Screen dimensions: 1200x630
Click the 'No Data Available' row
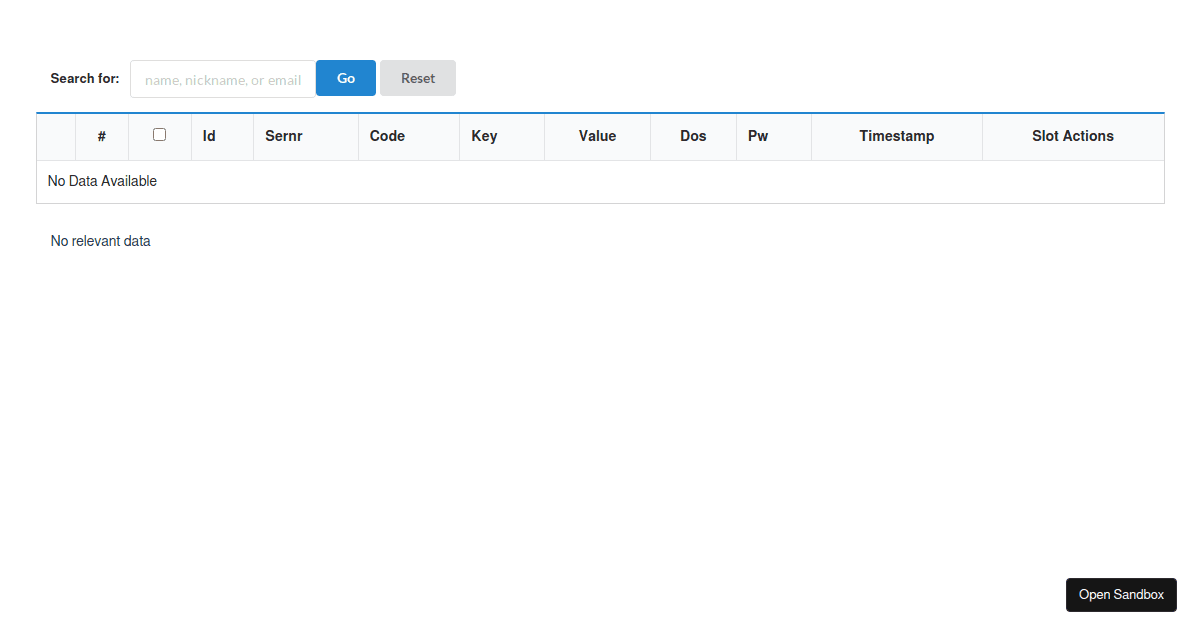(102, 181)
